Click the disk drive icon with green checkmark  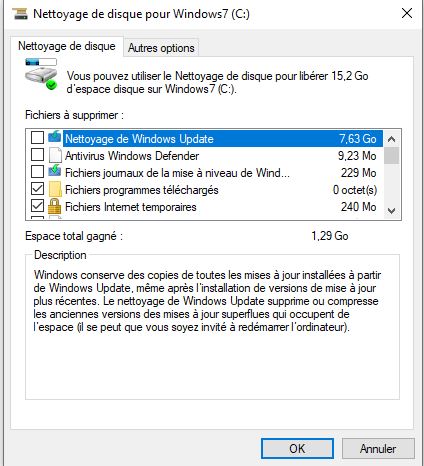(x=41, y=75)
